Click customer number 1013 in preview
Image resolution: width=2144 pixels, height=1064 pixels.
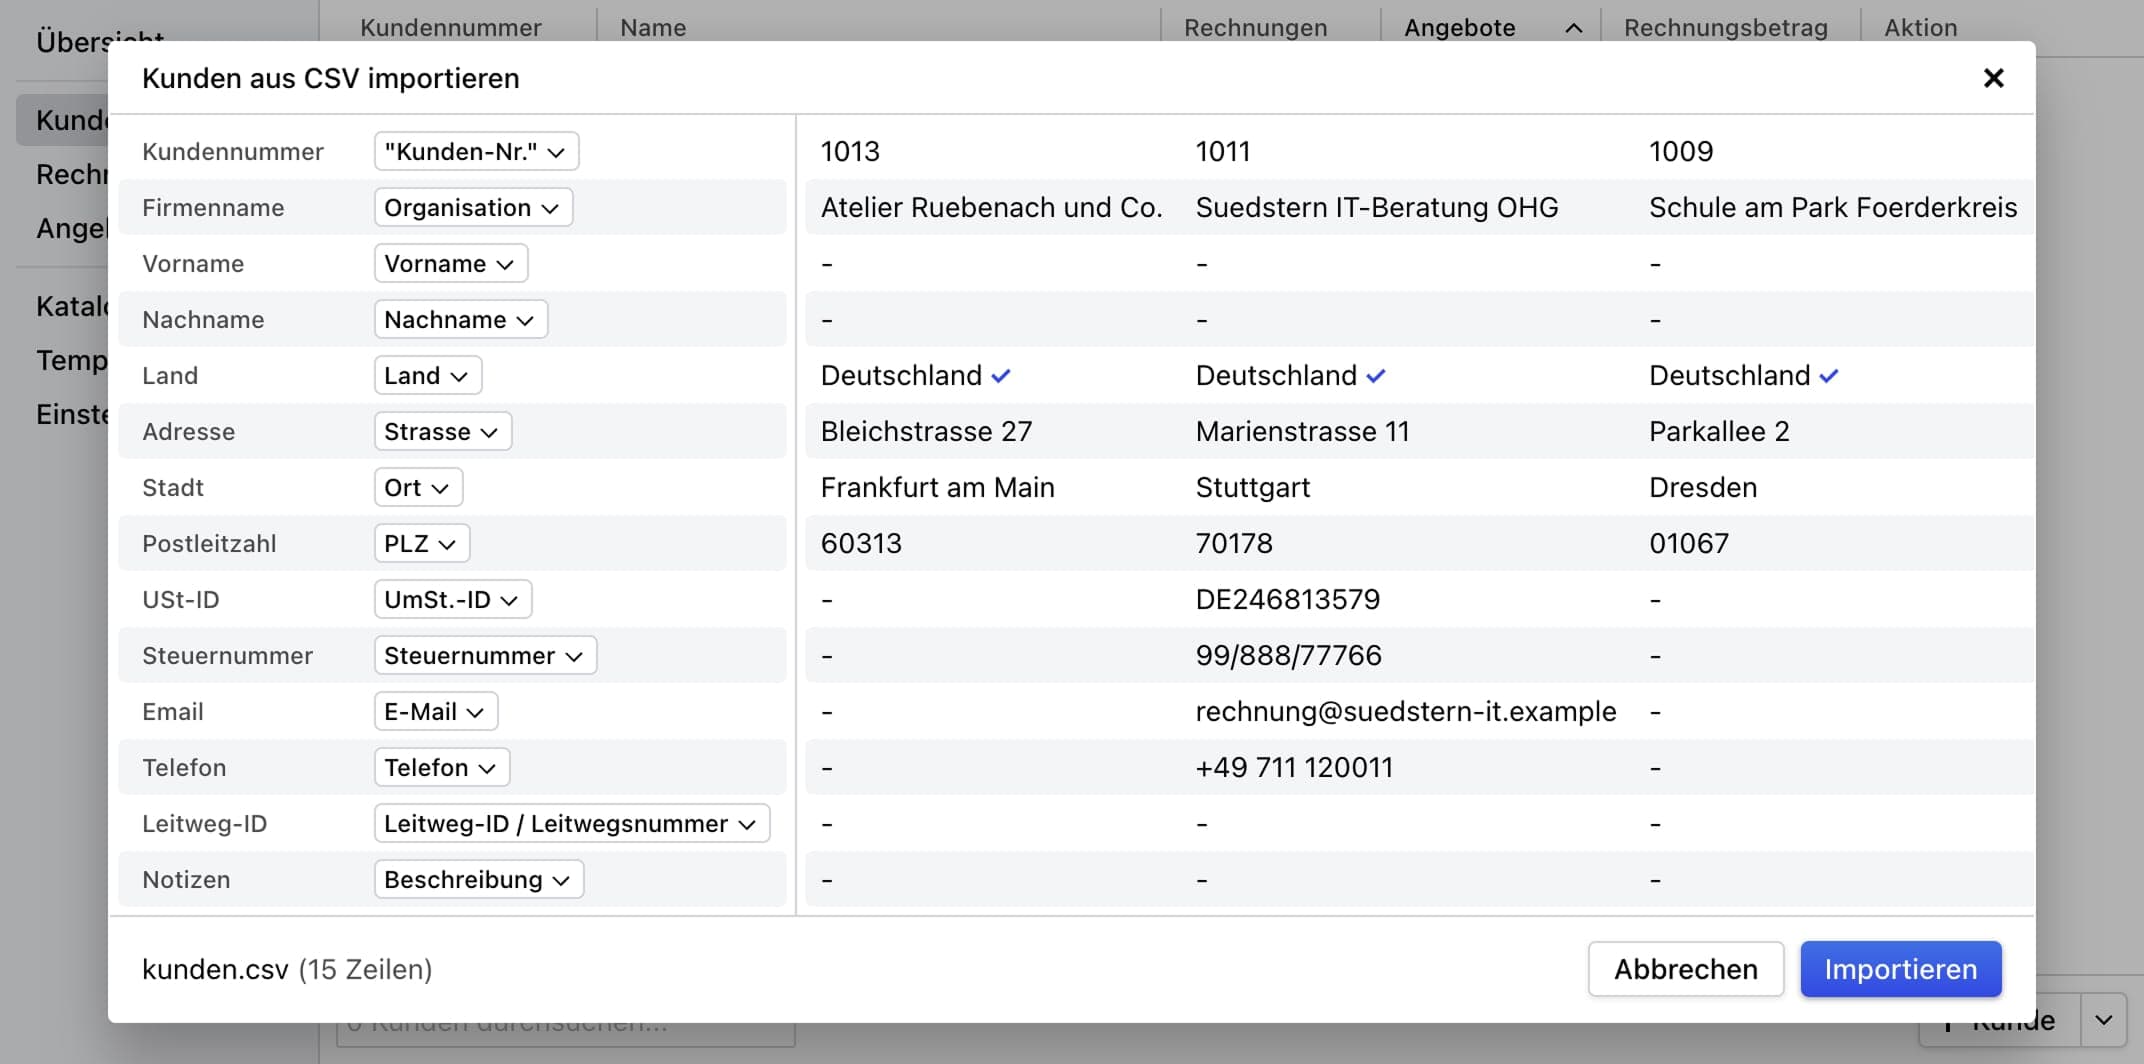pyautogui.click(x=850, y=151)
